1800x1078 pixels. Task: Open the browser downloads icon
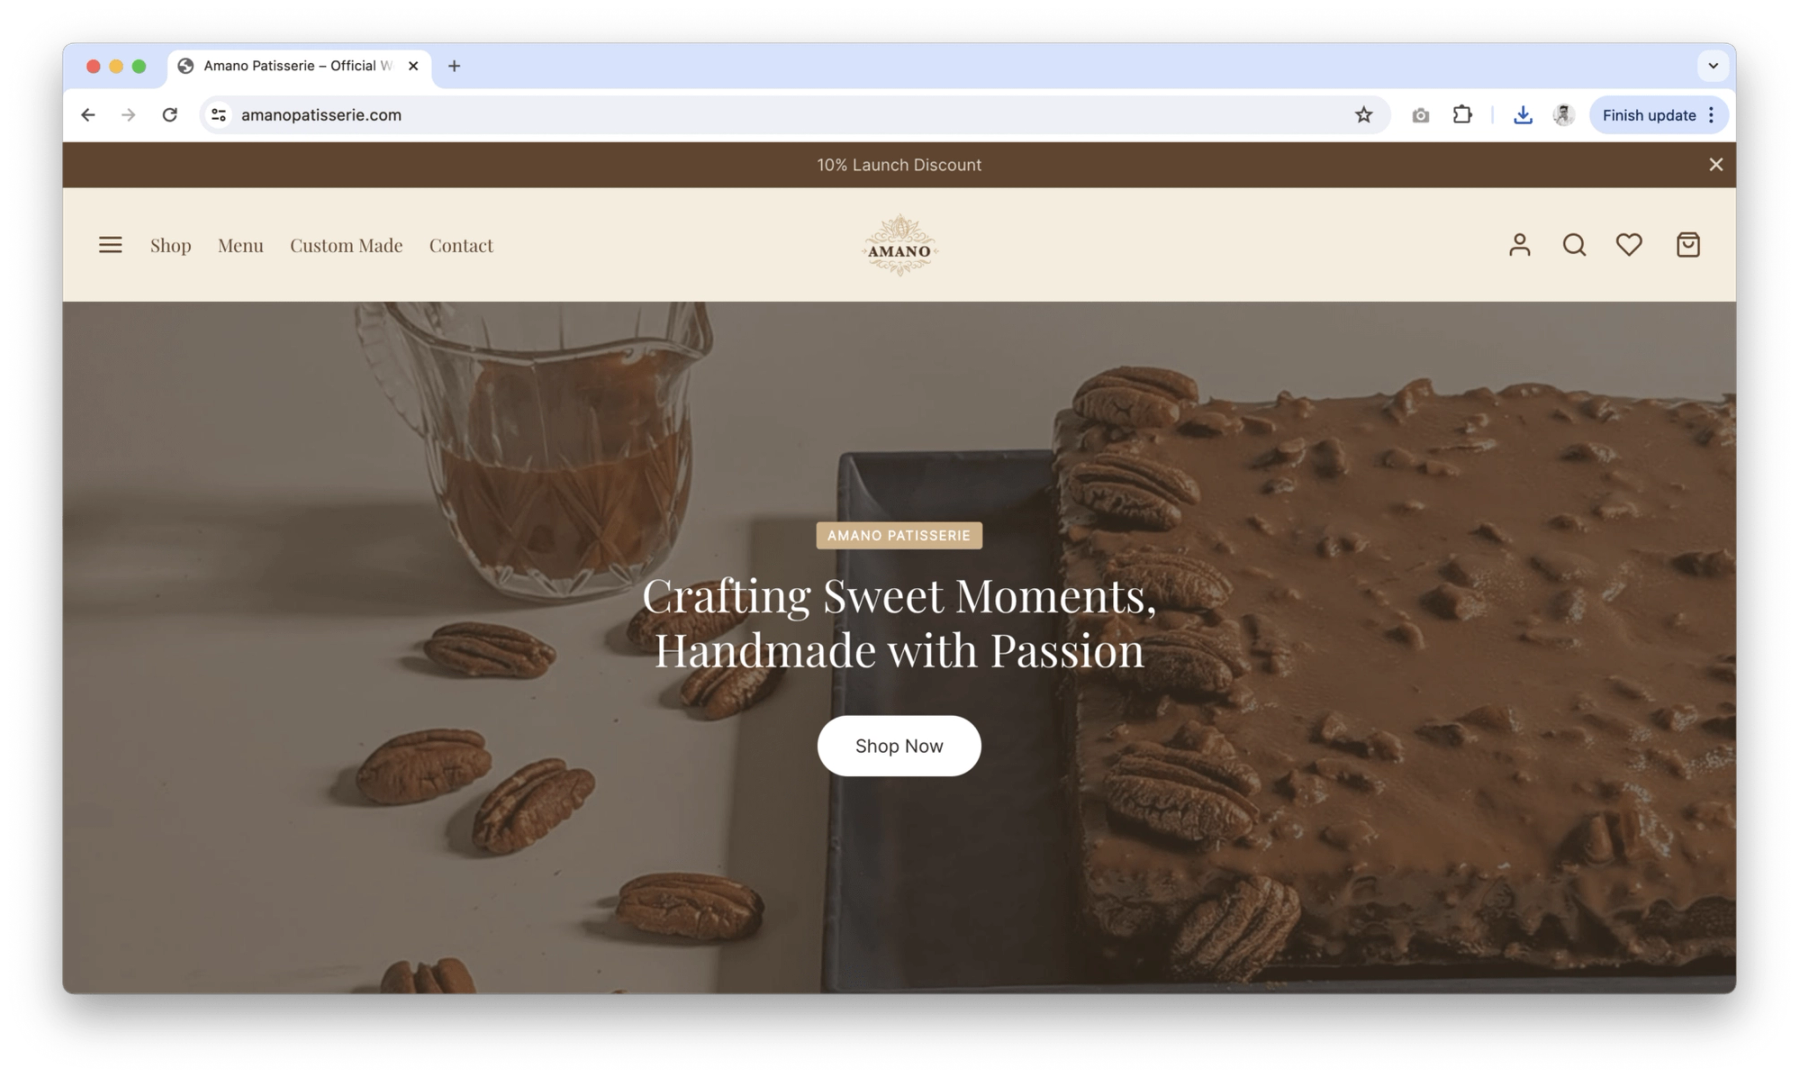coord(1522,115)
